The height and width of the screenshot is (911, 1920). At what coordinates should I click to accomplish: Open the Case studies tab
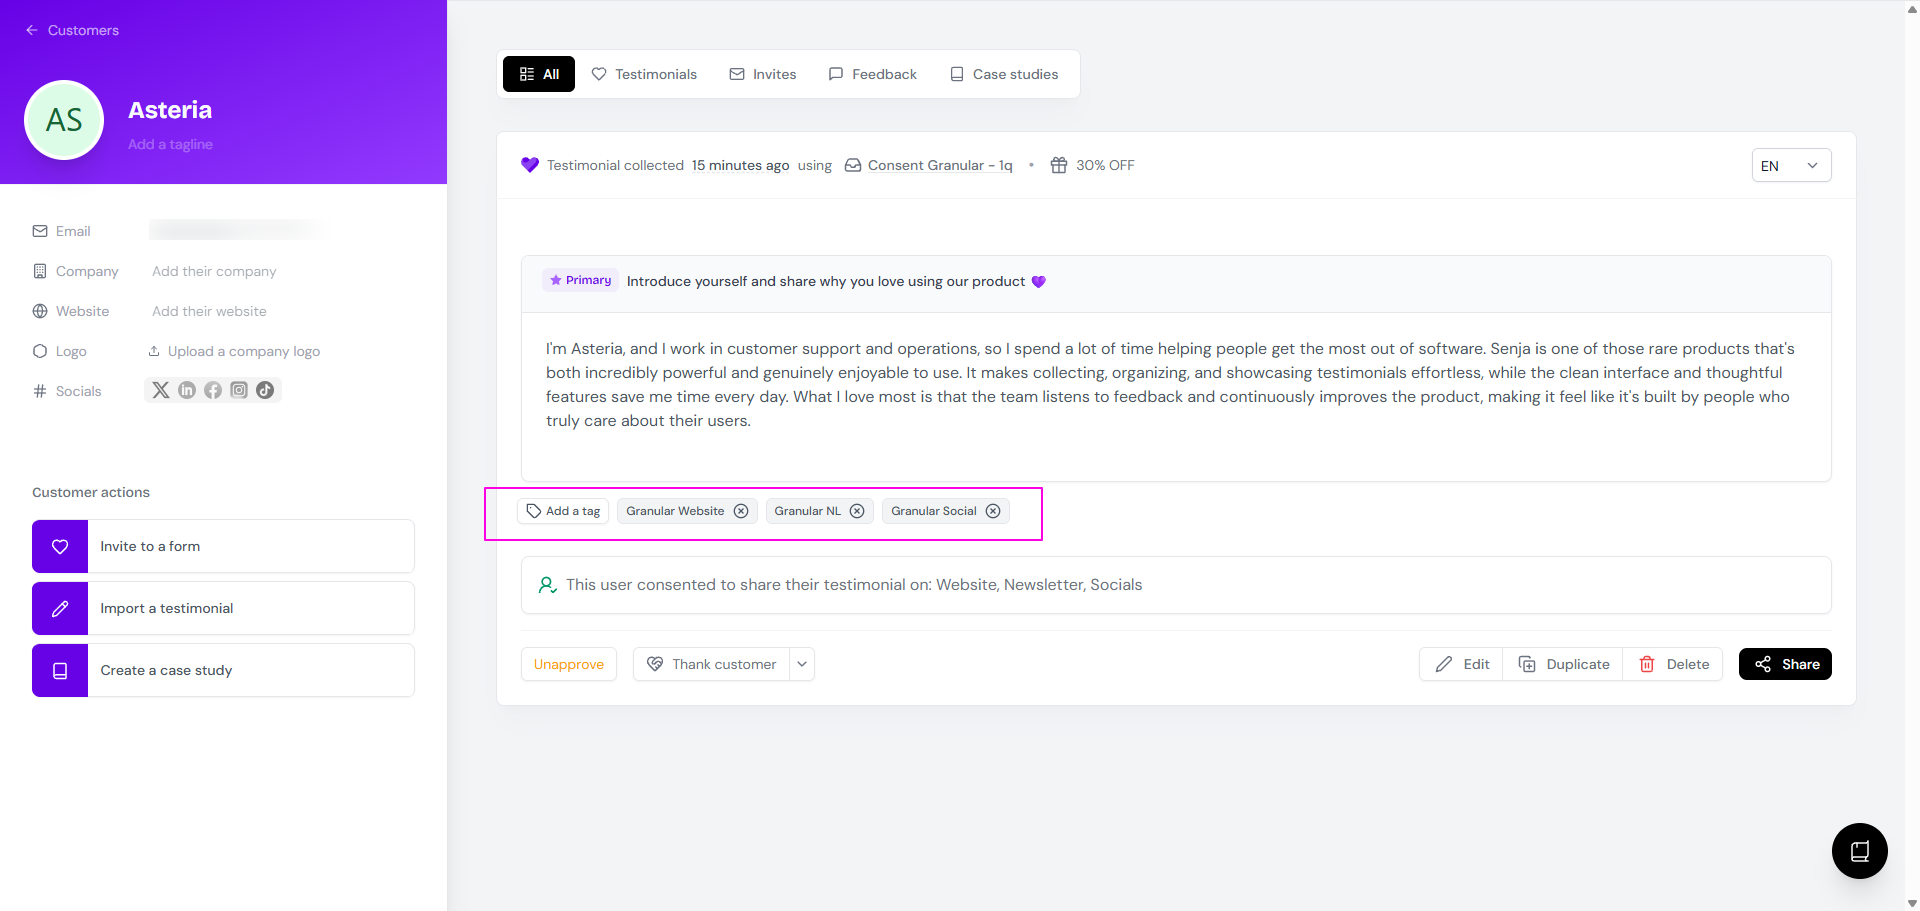[x=1004, y=74]
